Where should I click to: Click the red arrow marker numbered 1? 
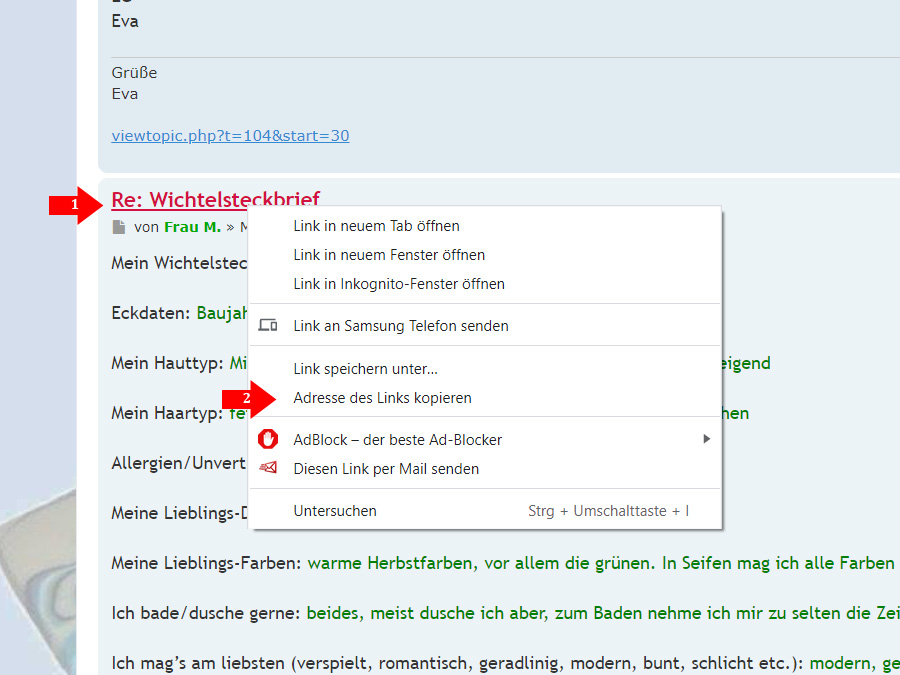click(76, 205)
